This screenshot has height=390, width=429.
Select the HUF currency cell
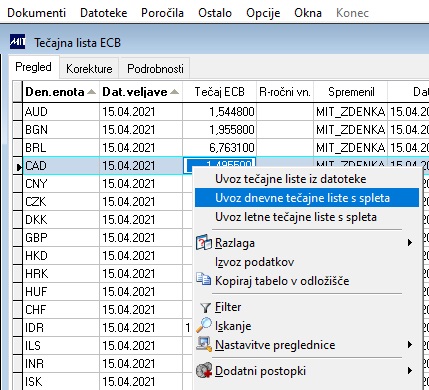coord(61,292)
